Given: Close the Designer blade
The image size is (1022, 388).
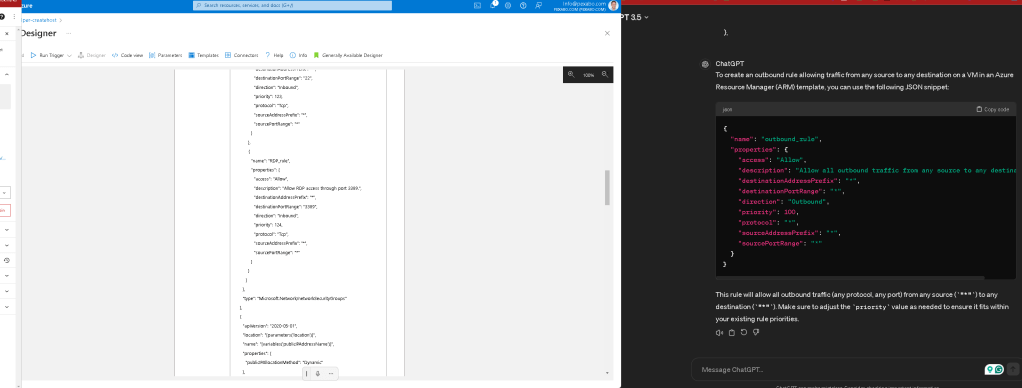Looking at the screenshot, I should (607, 33).
